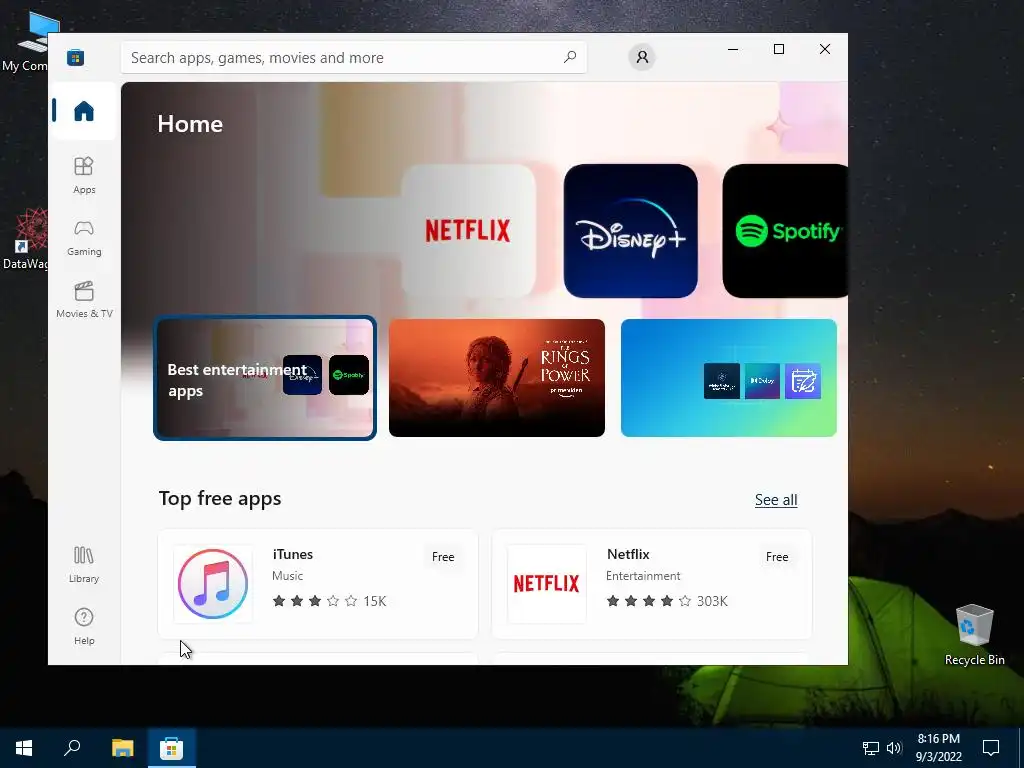
Task: Click the Top free apps heading
Action: click(x=220, y=498)
